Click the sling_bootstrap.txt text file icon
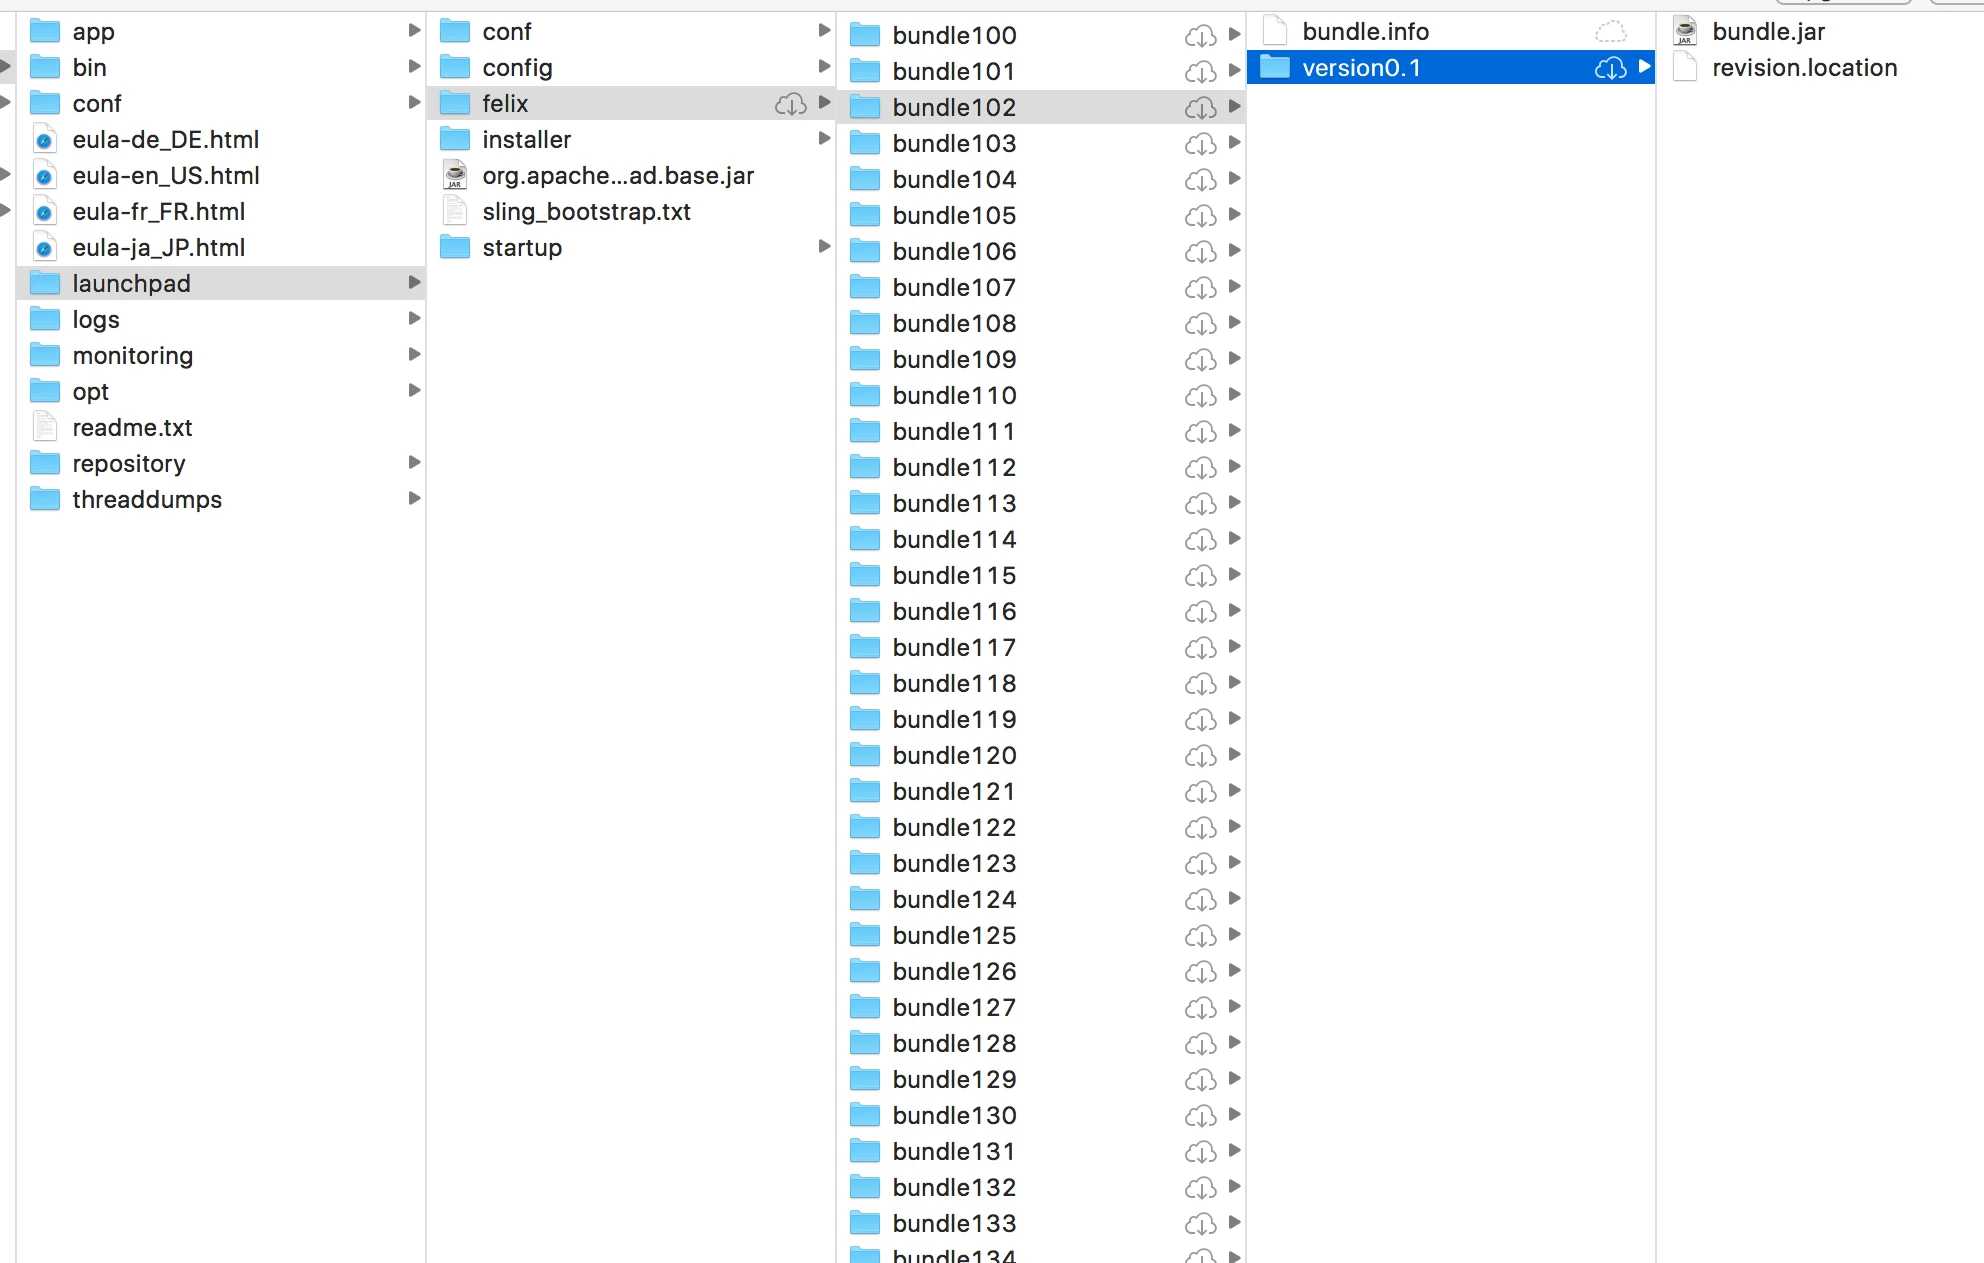This screenshot has width=1984, height=1263. tap(456, 212)
